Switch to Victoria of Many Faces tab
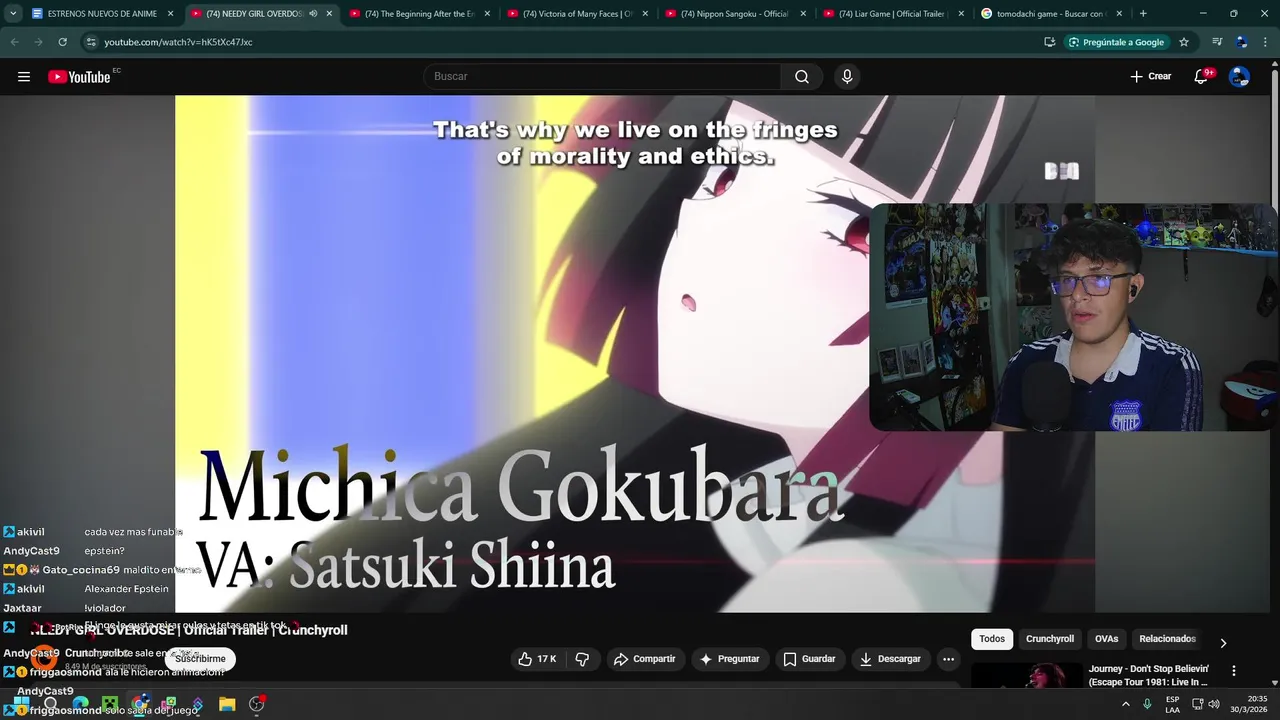1280x720 pixels. point(577,14)
